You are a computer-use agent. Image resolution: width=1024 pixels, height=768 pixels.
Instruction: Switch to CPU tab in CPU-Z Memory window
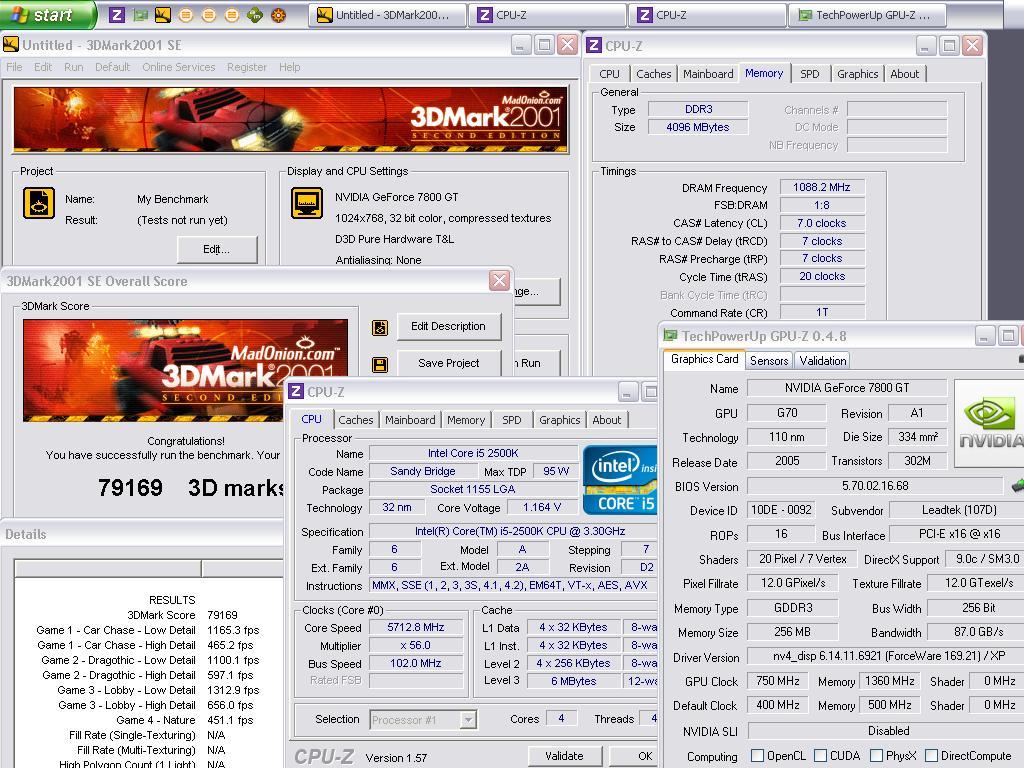tap(609, 74)
